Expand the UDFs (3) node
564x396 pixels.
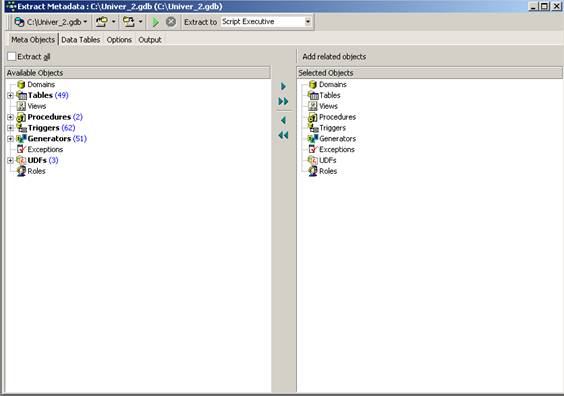tap(10, 160)
